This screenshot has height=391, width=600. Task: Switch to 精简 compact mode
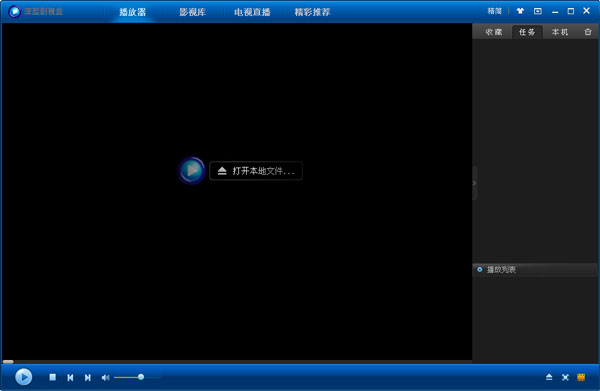494,11
